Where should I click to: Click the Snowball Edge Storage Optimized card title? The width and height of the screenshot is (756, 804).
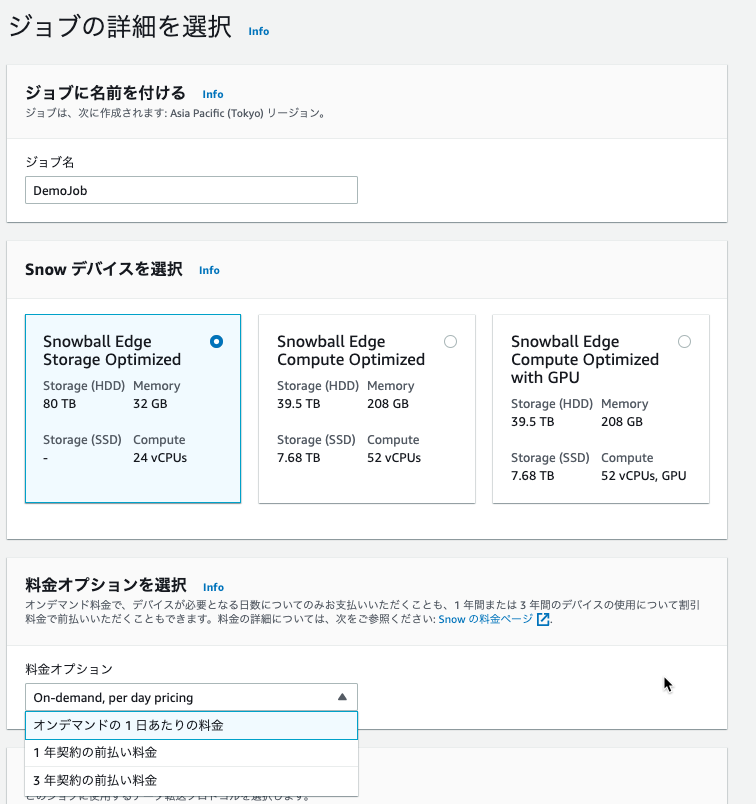[112, 350]
